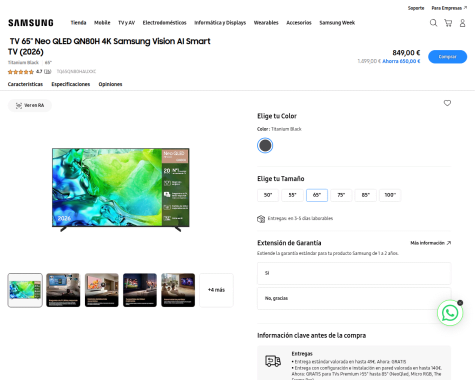The height and width of the screenshot is (380, 475).
Task: Click the delivery box icon
Action: pyautogui.click(x=261, y=219)
